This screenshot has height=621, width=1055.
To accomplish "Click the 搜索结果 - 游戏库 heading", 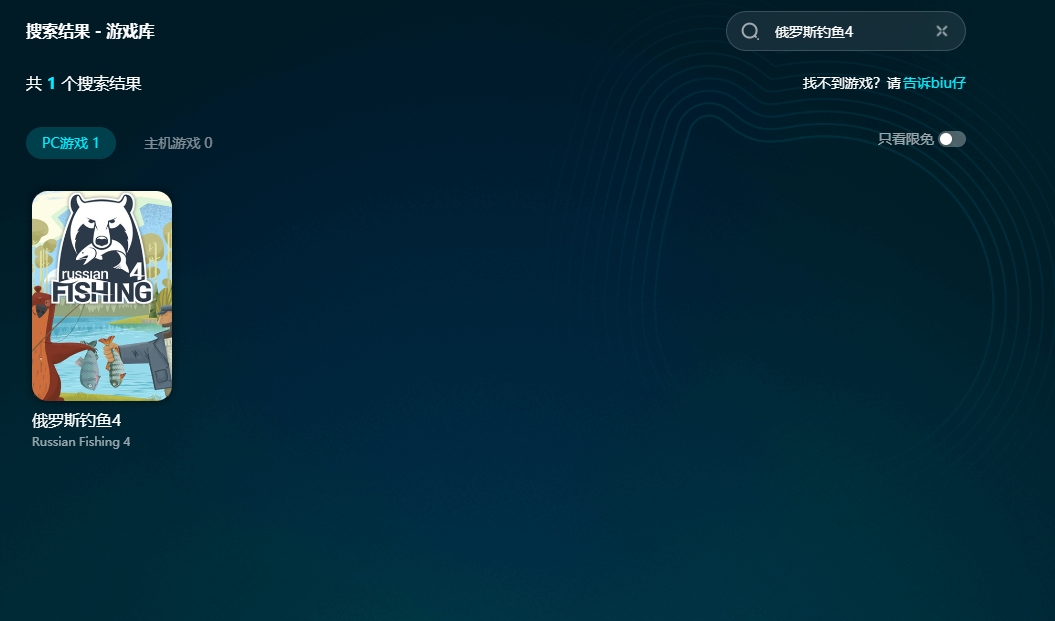I will click(90, 31).
